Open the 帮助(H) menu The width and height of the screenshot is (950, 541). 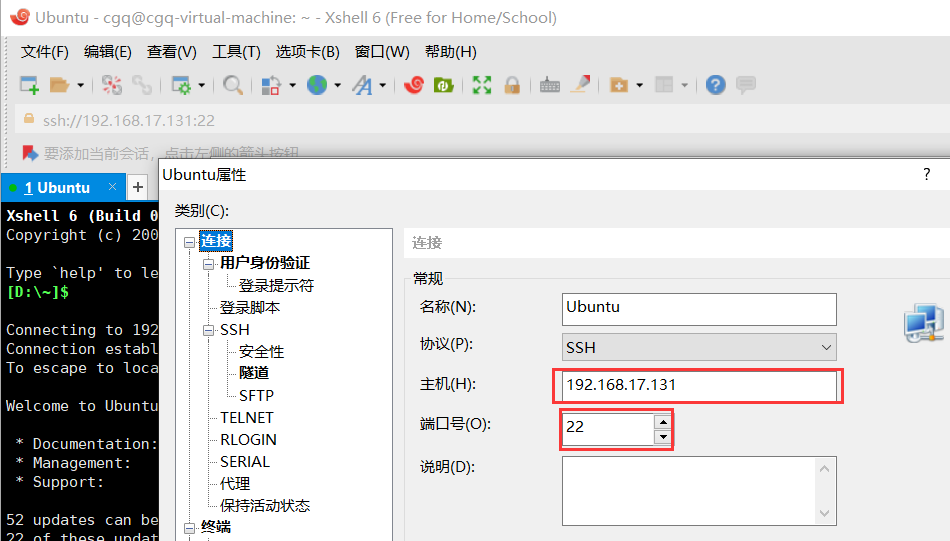[x=451, y=52]
